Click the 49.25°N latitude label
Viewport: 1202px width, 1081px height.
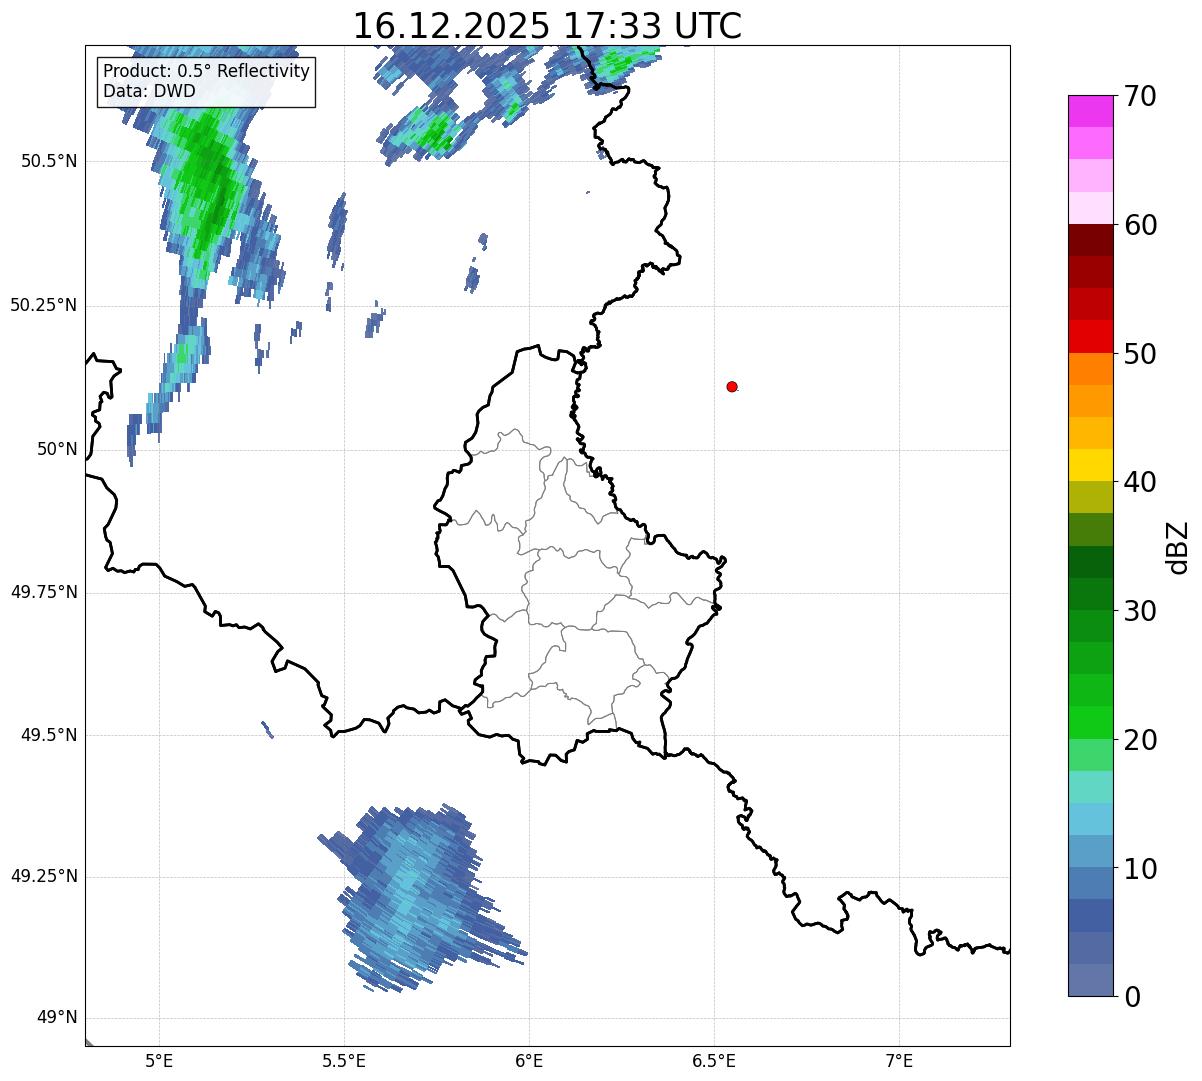click(x=44, y=876)
